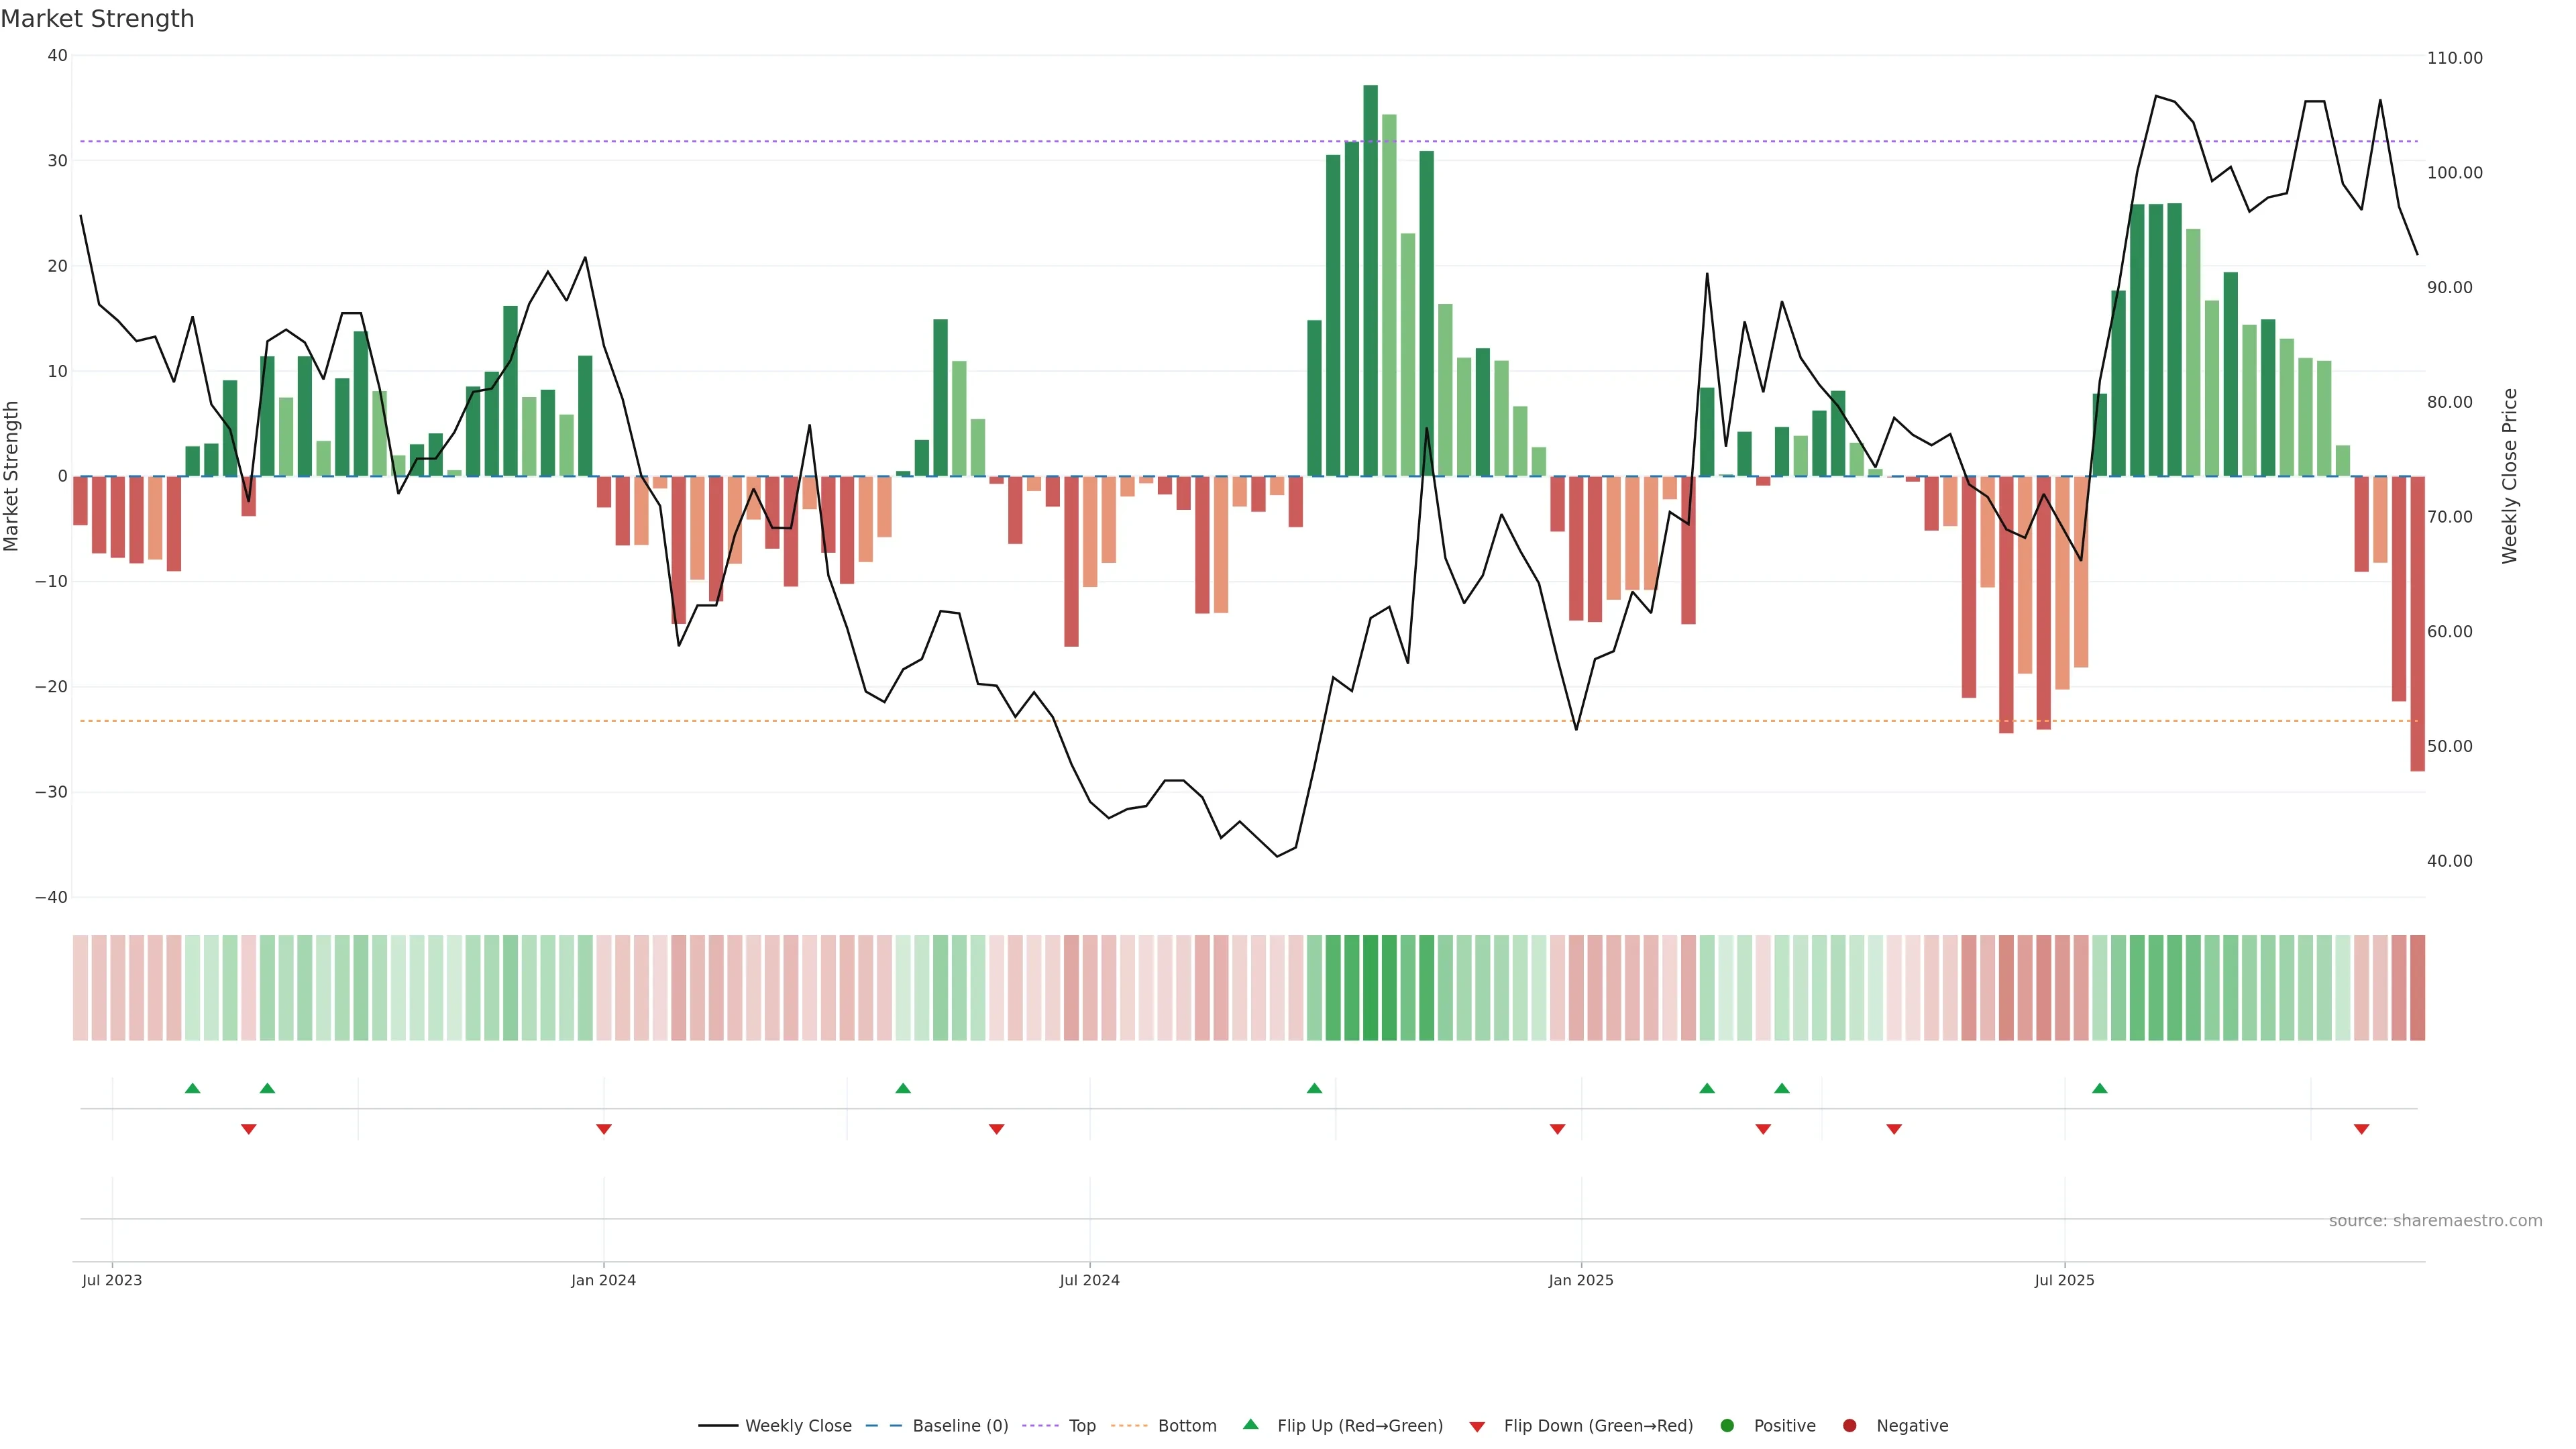Click the Jan 2025 x-axis label
This screenshot has height=1449, width=2576.
coord(1581,1280)
